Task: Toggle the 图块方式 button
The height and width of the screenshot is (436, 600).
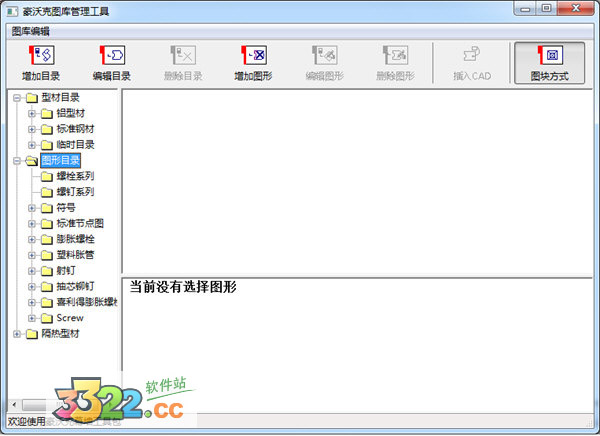Action: 549,63
